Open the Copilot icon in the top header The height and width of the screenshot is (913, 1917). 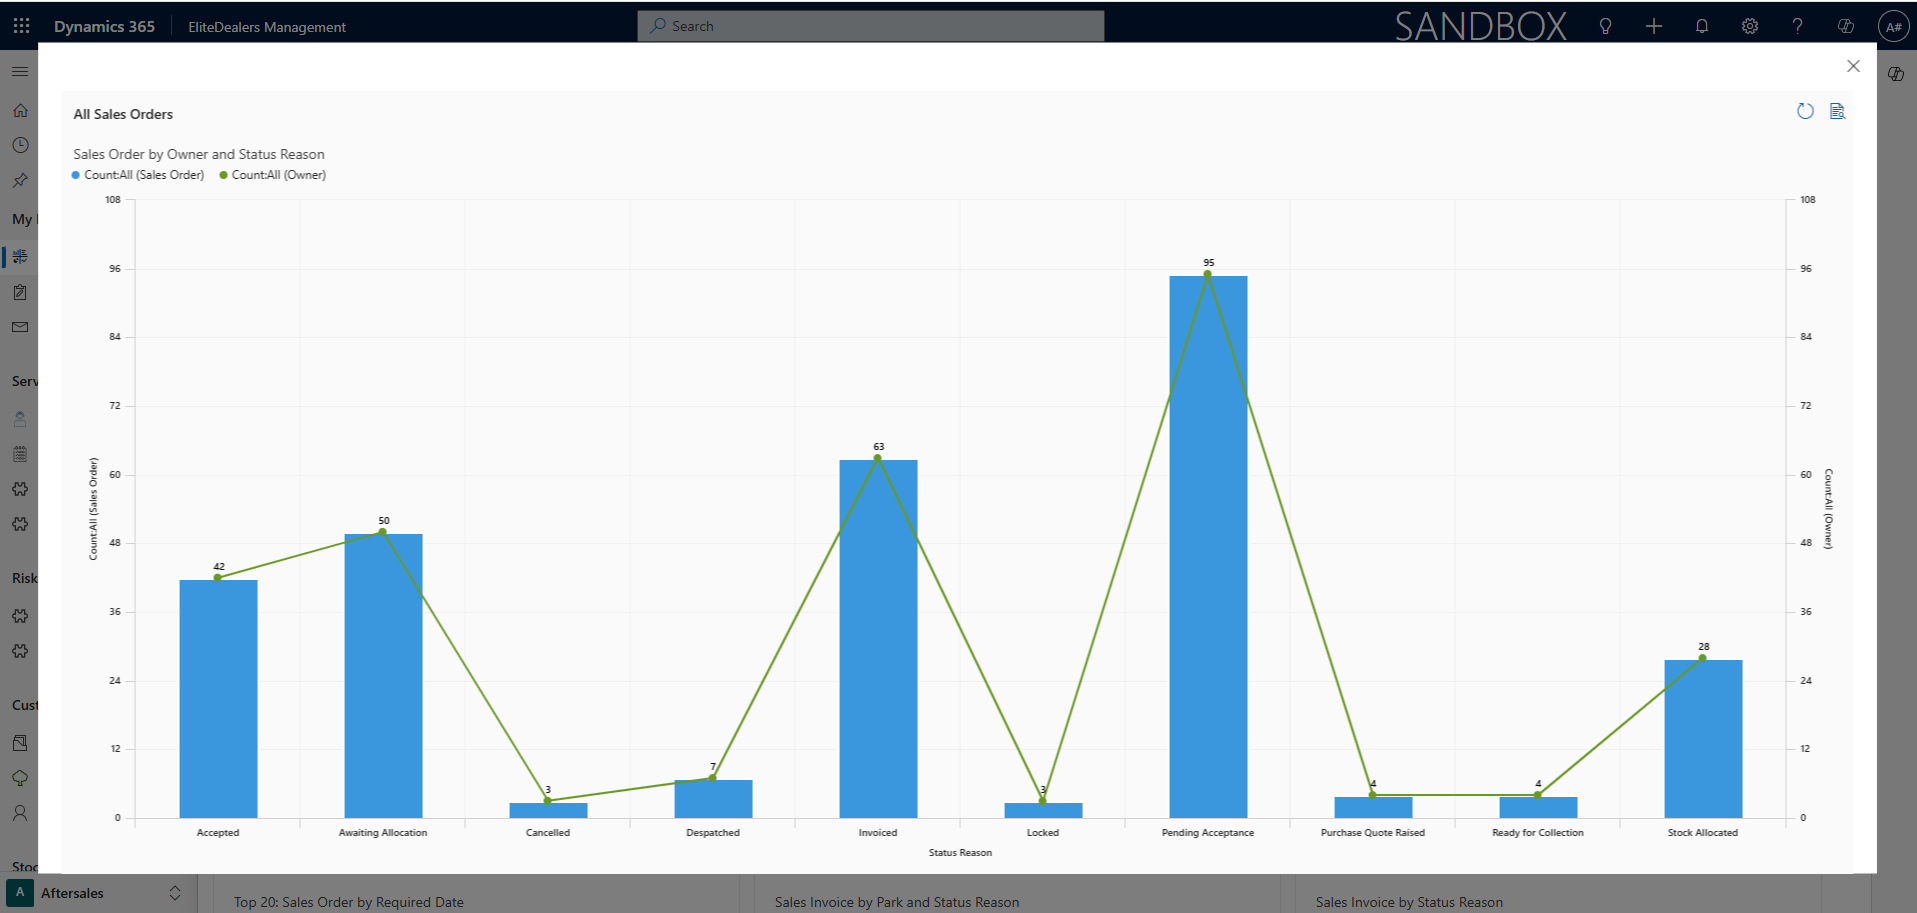1846,26
